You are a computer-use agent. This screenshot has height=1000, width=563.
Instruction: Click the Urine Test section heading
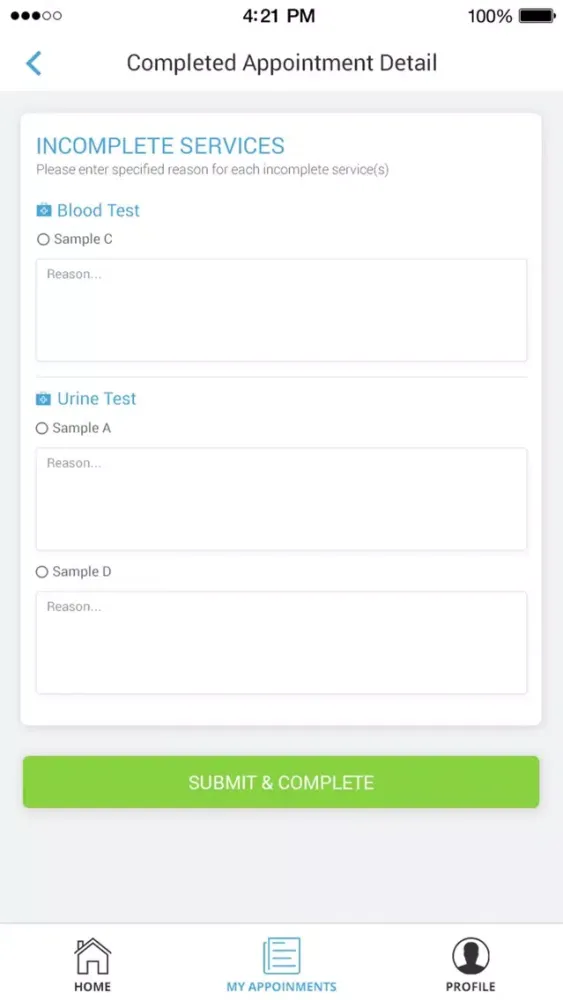coord(97,399)
